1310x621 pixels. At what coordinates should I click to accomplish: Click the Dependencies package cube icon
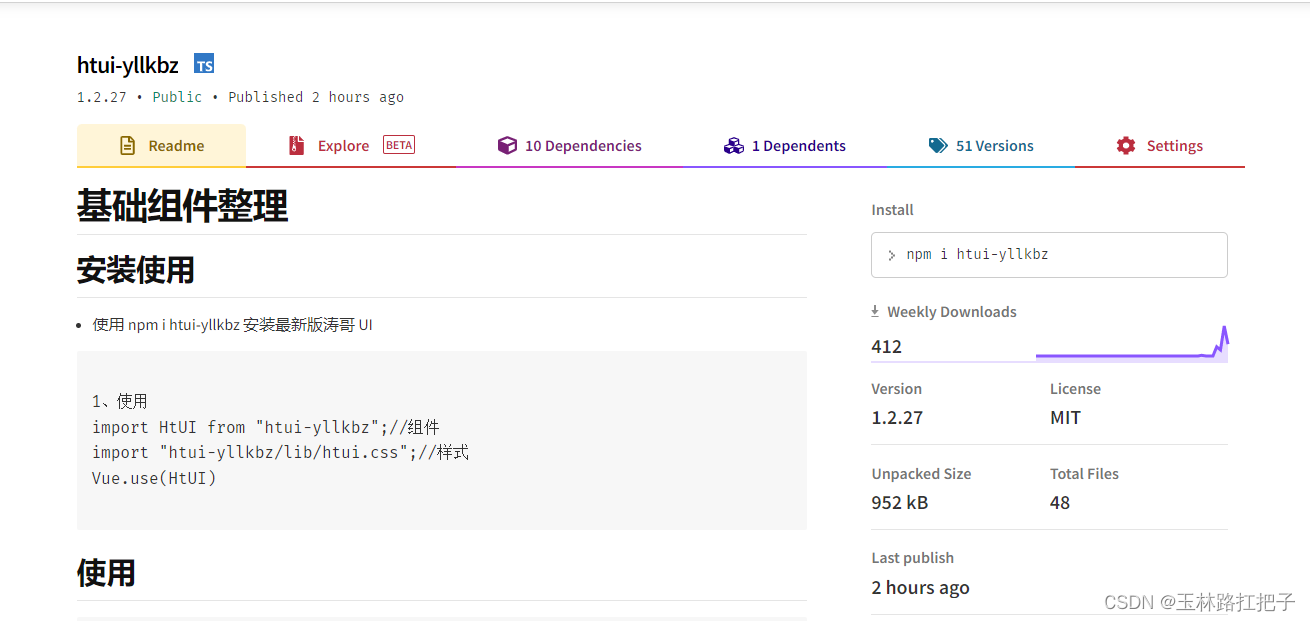507,145
